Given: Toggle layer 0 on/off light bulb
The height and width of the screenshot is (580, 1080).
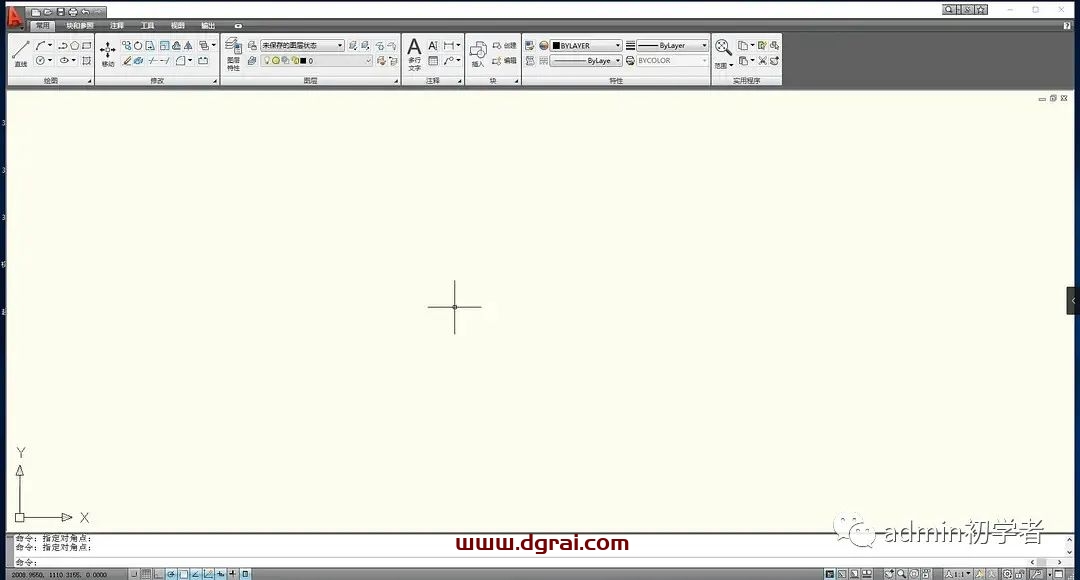Looking at the screenshot, I should (x=267, y=61).
